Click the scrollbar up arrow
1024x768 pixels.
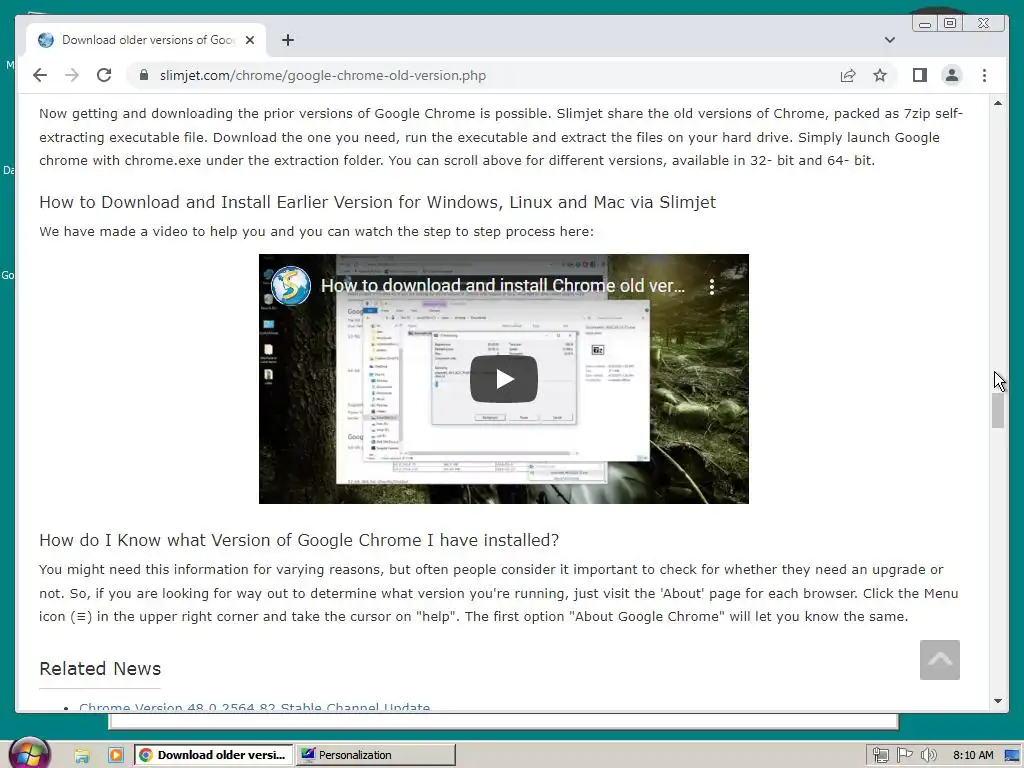coord(997,103)
